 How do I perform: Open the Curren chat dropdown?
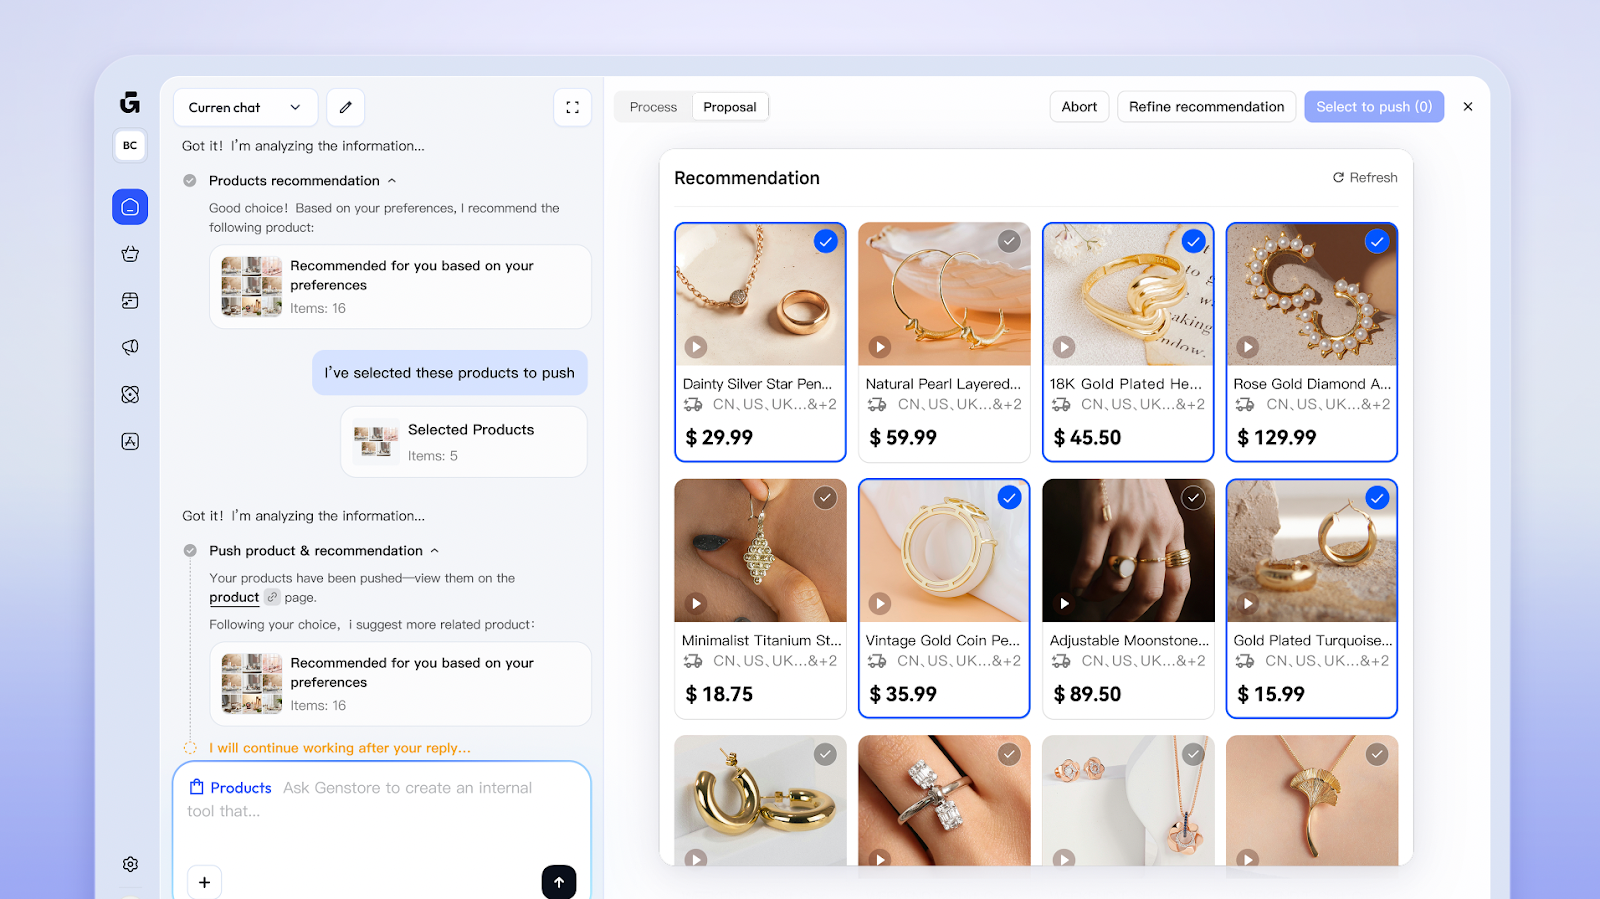[245, 107]
